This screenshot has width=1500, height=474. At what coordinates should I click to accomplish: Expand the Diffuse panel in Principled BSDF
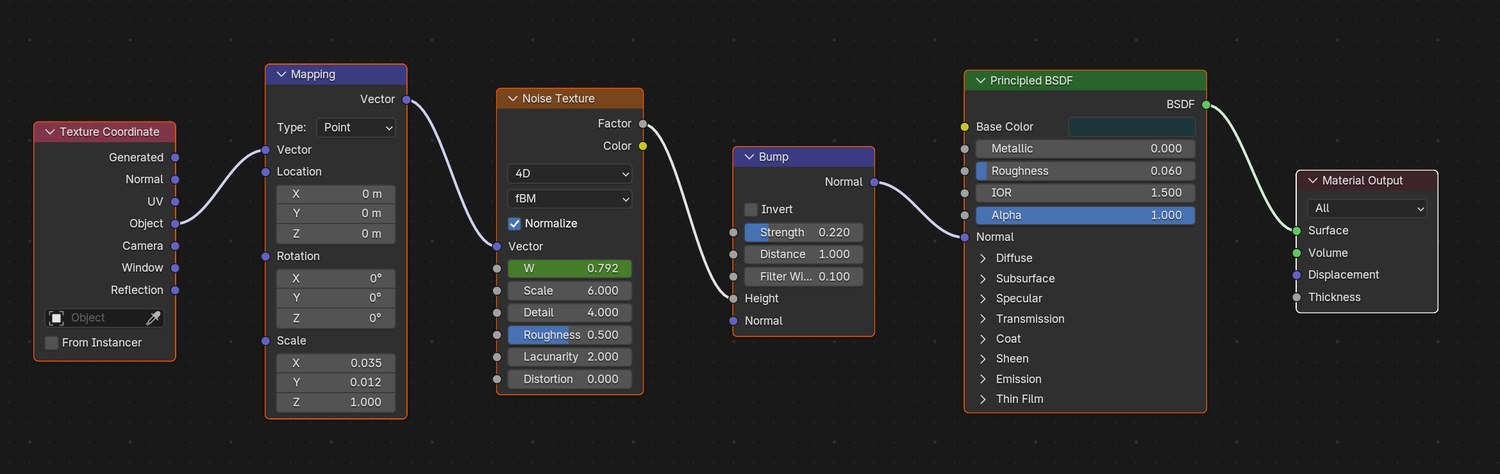[983, 258]
